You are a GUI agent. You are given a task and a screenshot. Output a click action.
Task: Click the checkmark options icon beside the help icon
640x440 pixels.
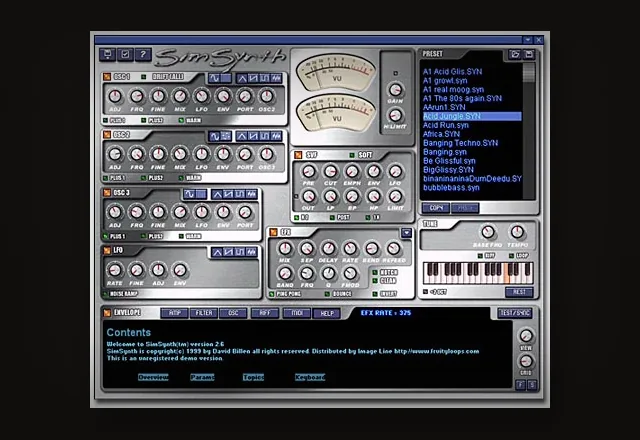[x=125, y=54]
